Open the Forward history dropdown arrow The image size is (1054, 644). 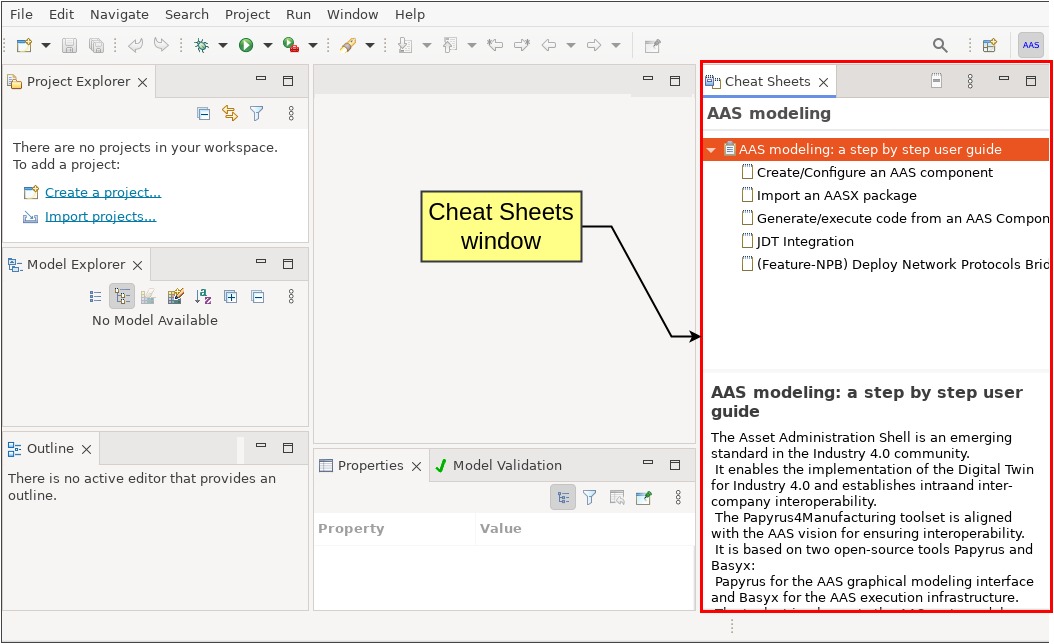(616, 46)
